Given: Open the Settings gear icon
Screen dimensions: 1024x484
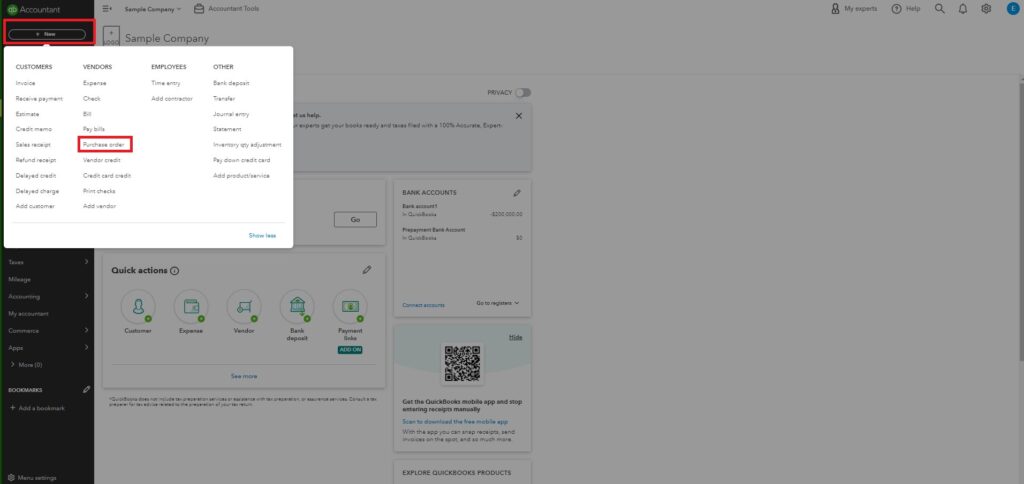Looking at the screenshot, I should tap(986, 9).
